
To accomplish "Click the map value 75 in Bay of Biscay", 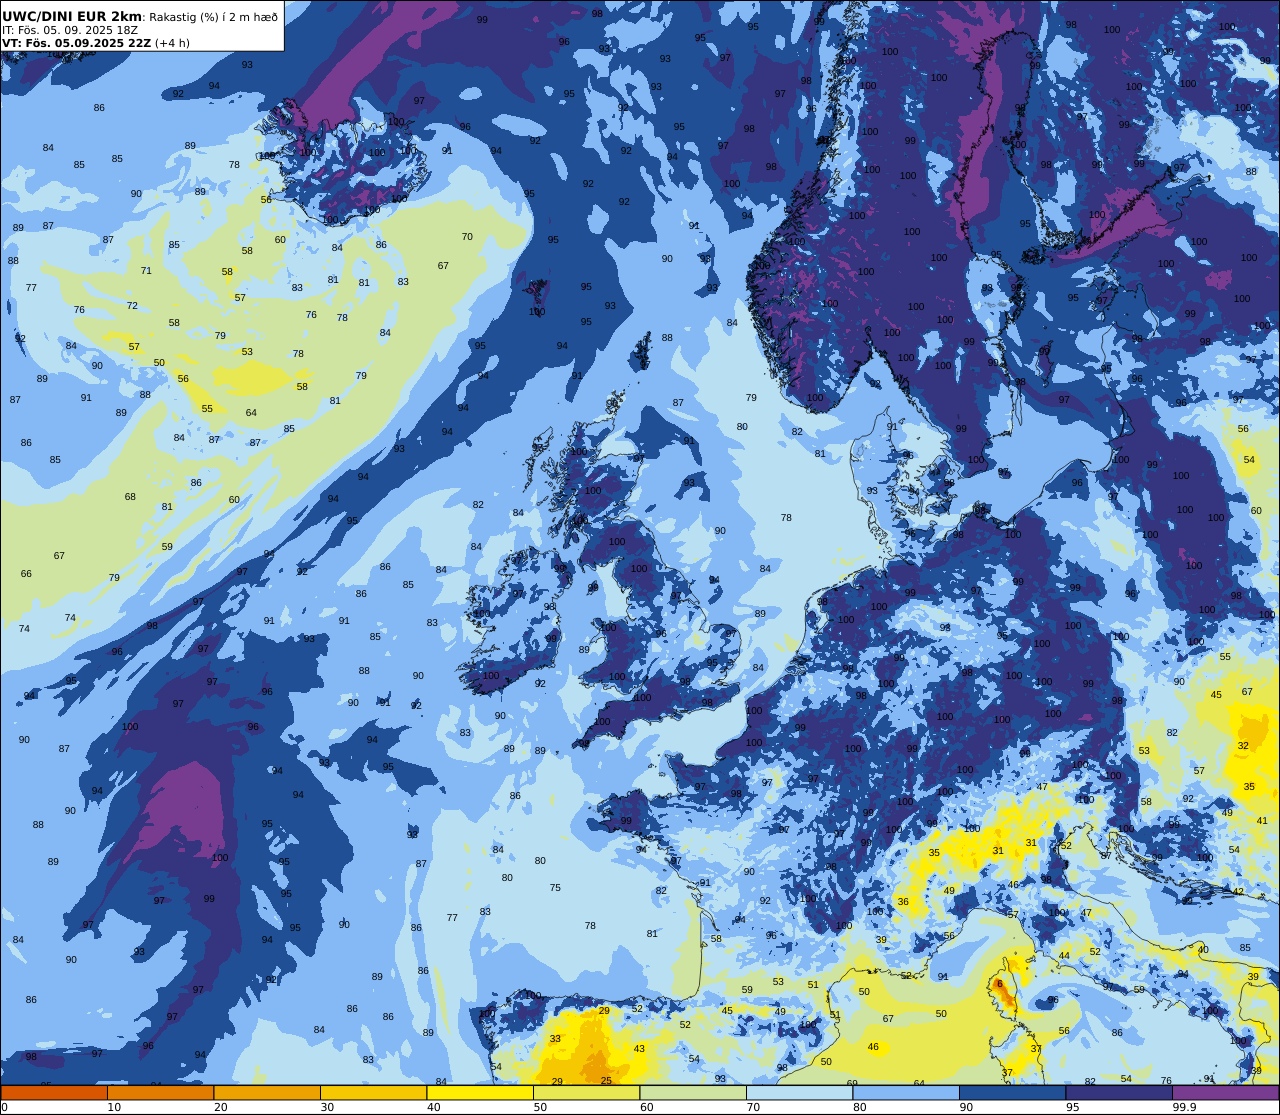I will coord(555,888).
